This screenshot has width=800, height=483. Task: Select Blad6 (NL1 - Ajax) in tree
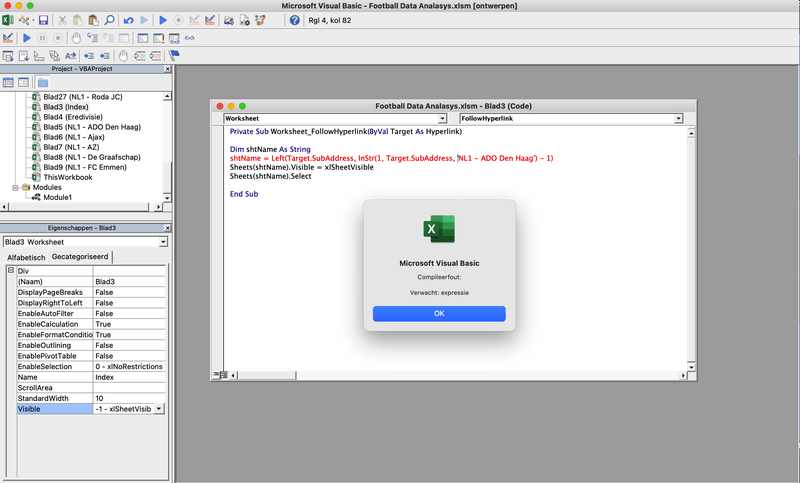pos(74,137)
